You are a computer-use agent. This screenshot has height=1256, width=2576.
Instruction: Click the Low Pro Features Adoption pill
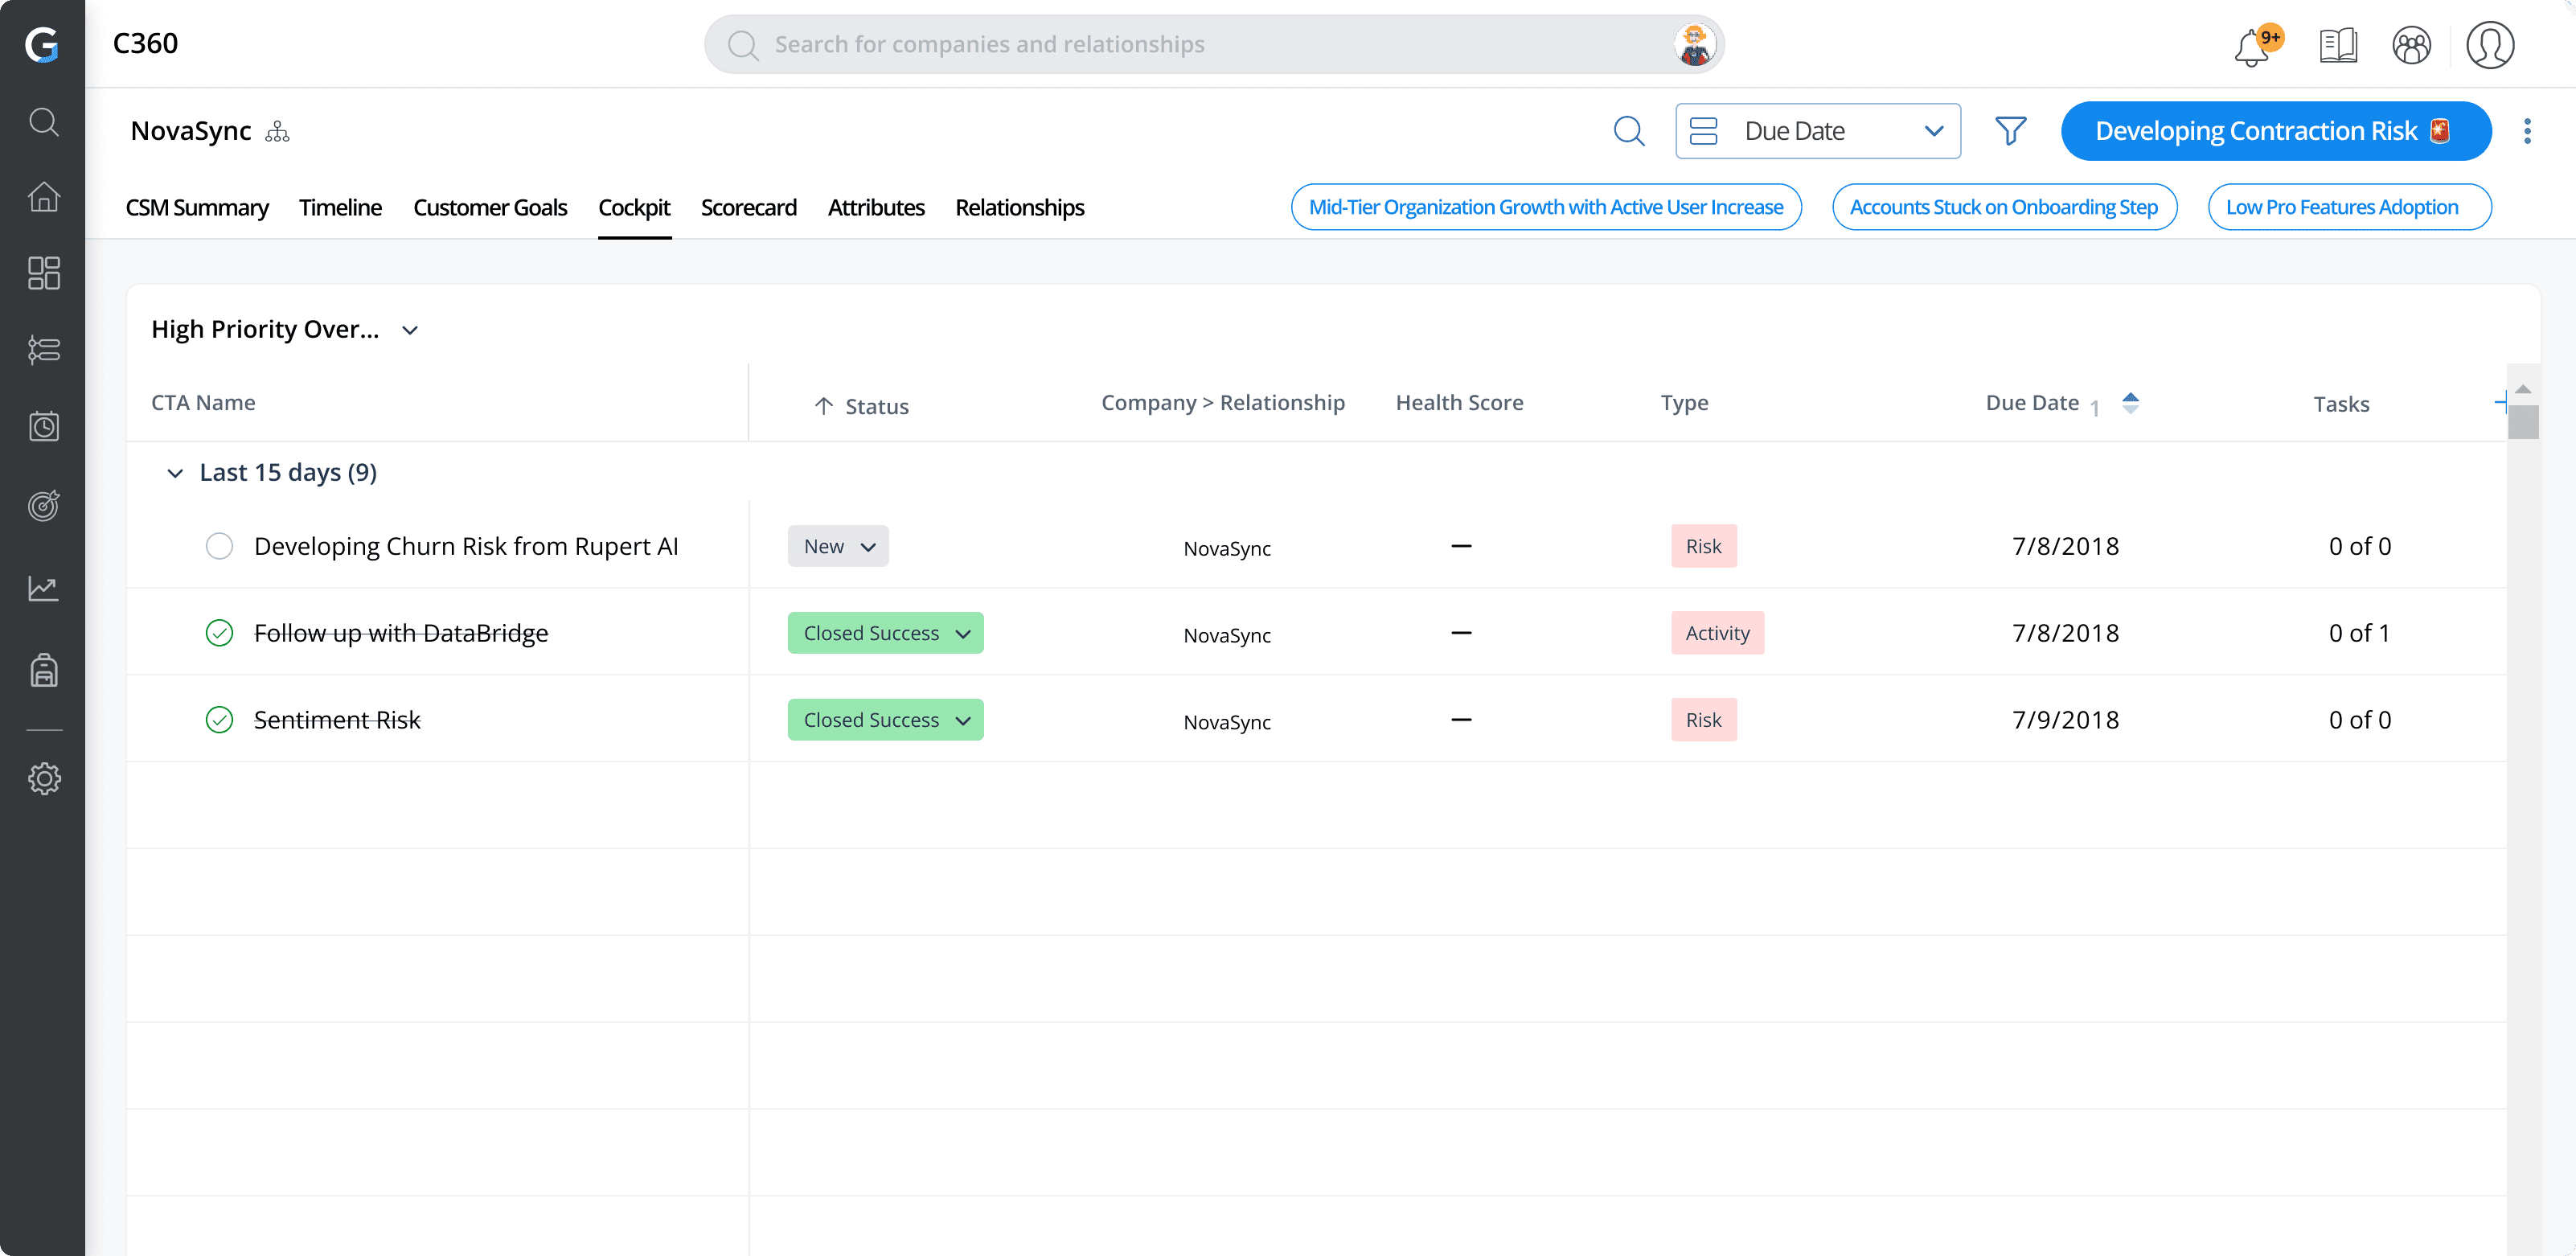(2349, 207)
